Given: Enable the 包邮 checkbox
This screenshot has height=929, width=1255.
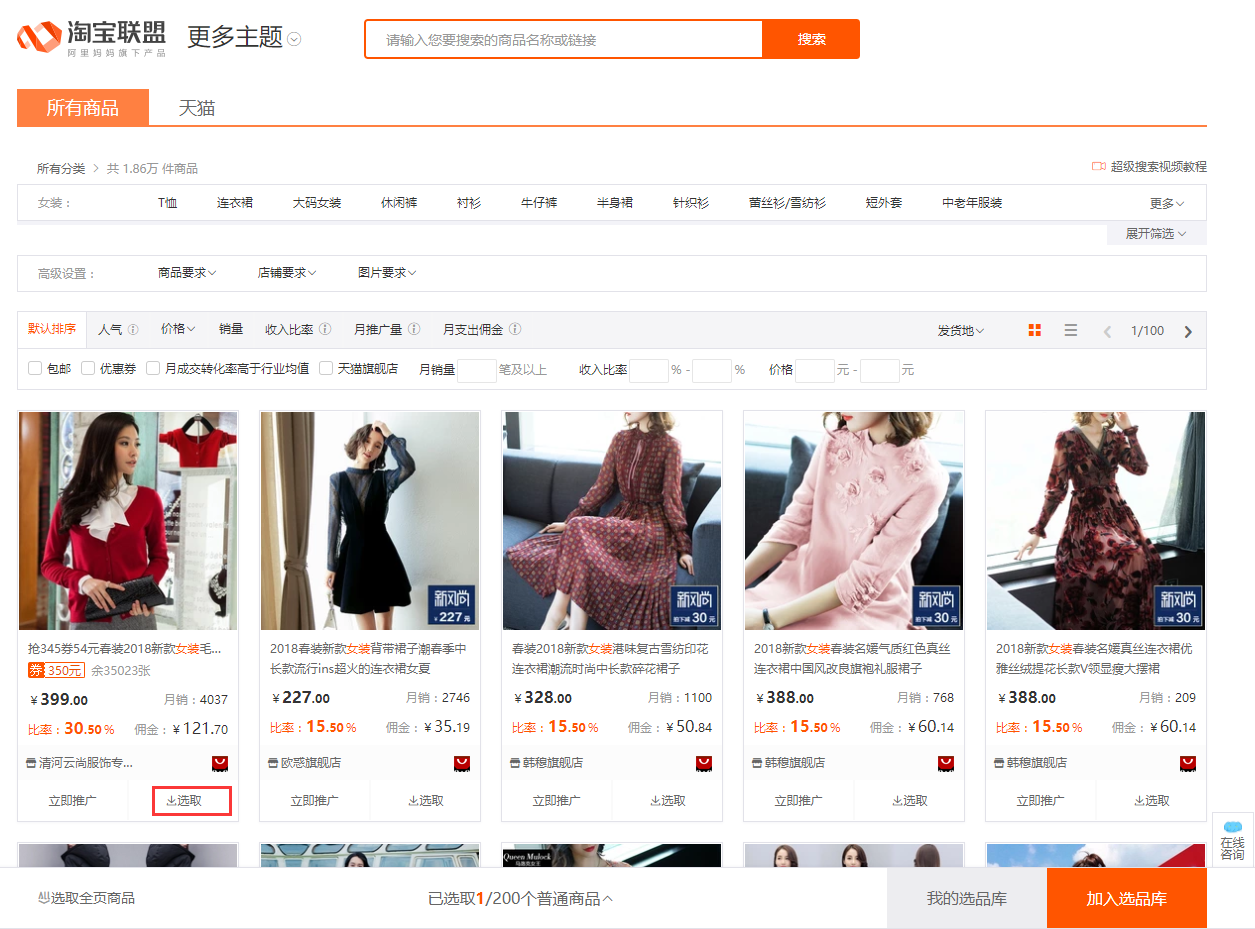Looking at the screenshot, I should pyautogui.click(x=35, y=368).
